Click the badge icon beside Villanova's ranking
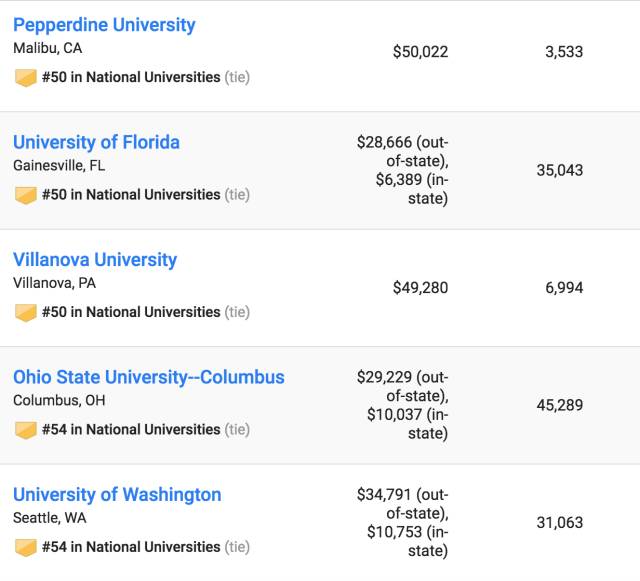 25,313
